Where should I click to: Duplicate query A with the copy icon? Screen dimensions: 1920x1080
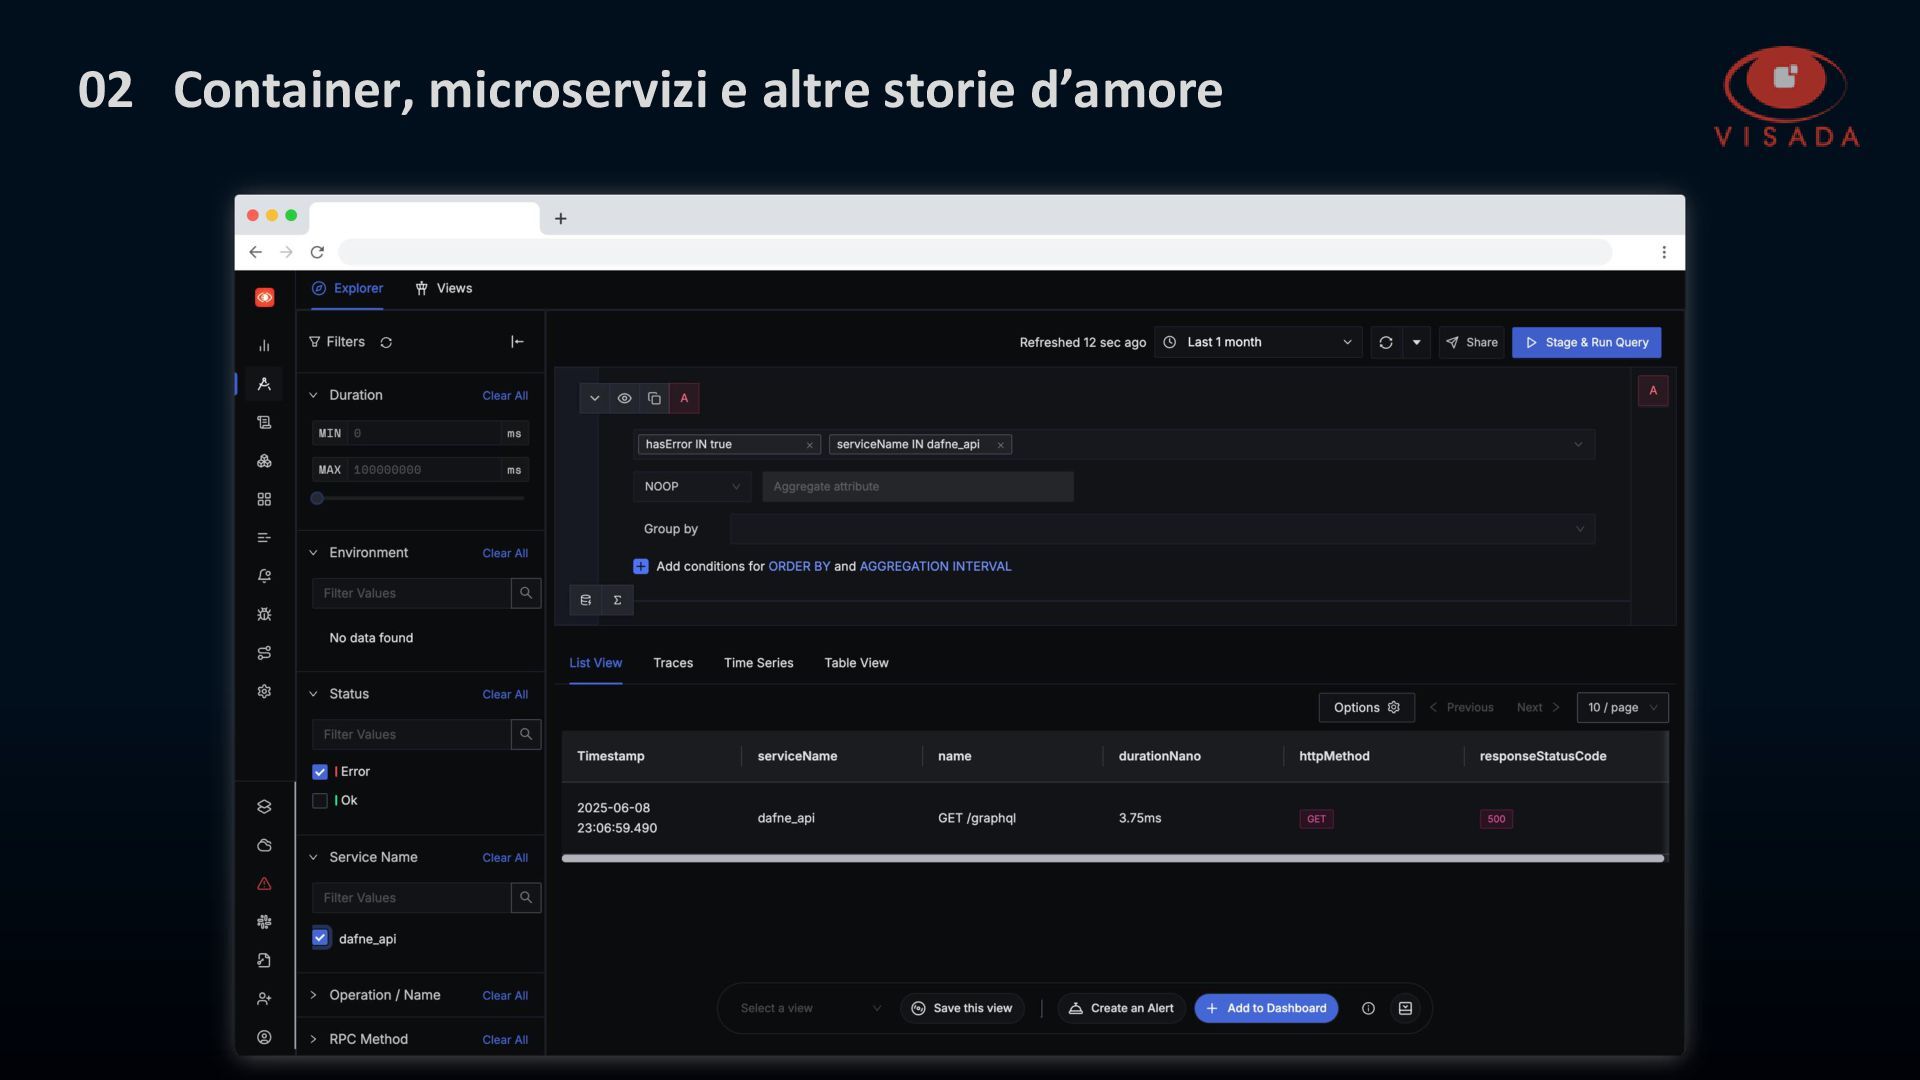(x=654, y=398)
